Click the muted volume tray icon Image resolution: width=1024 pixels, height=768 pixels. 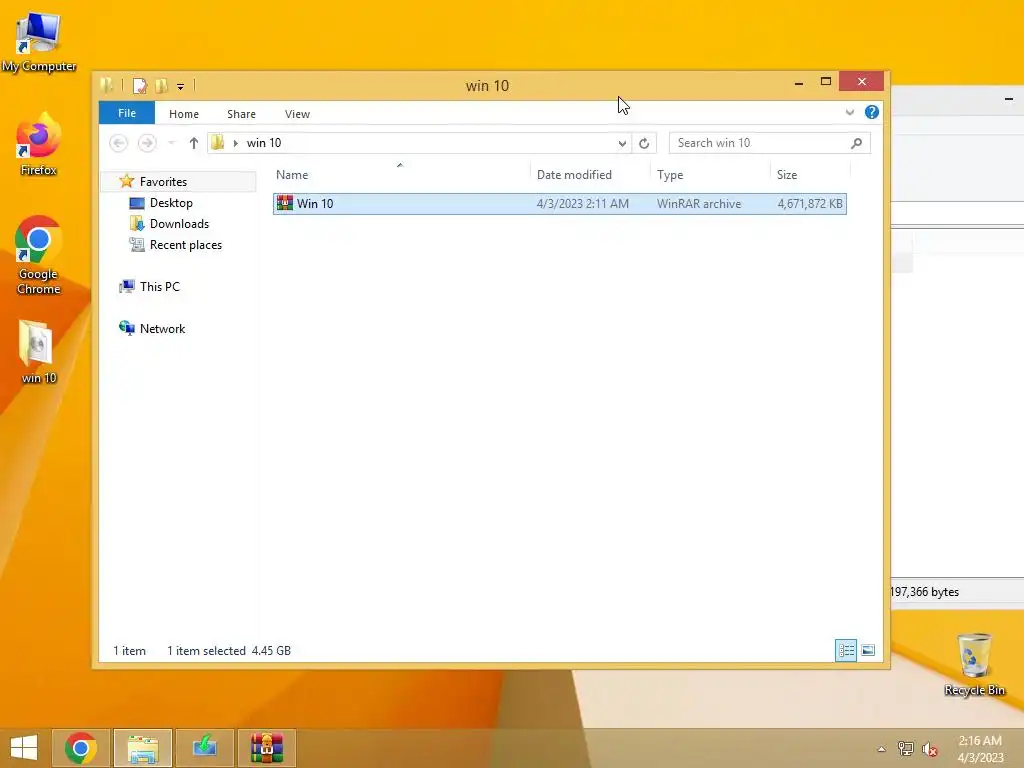[x=929, y=749]
